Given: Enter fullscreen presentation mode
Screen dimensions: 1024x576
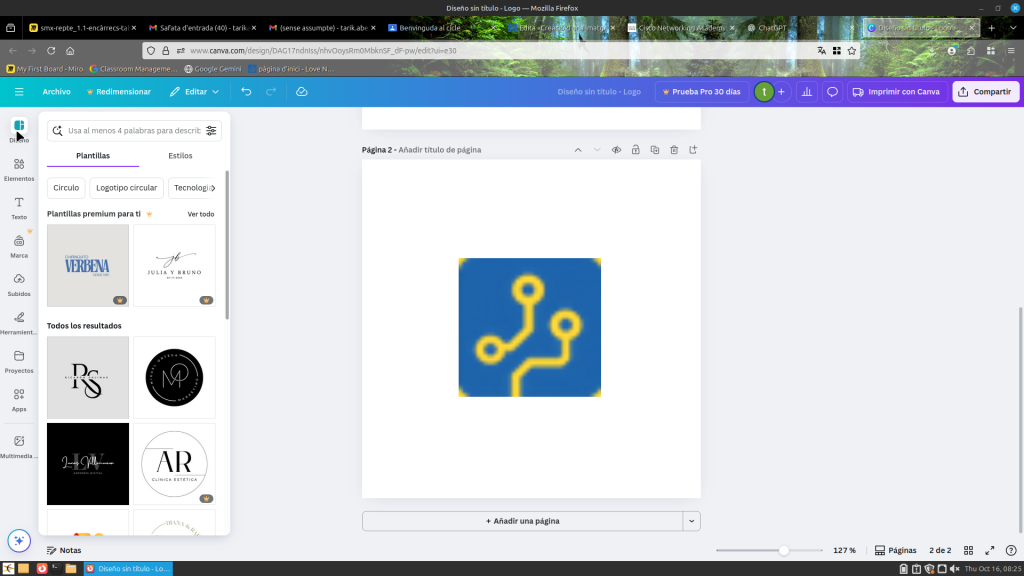Looking at the screenshot, I should coord(990,550).
